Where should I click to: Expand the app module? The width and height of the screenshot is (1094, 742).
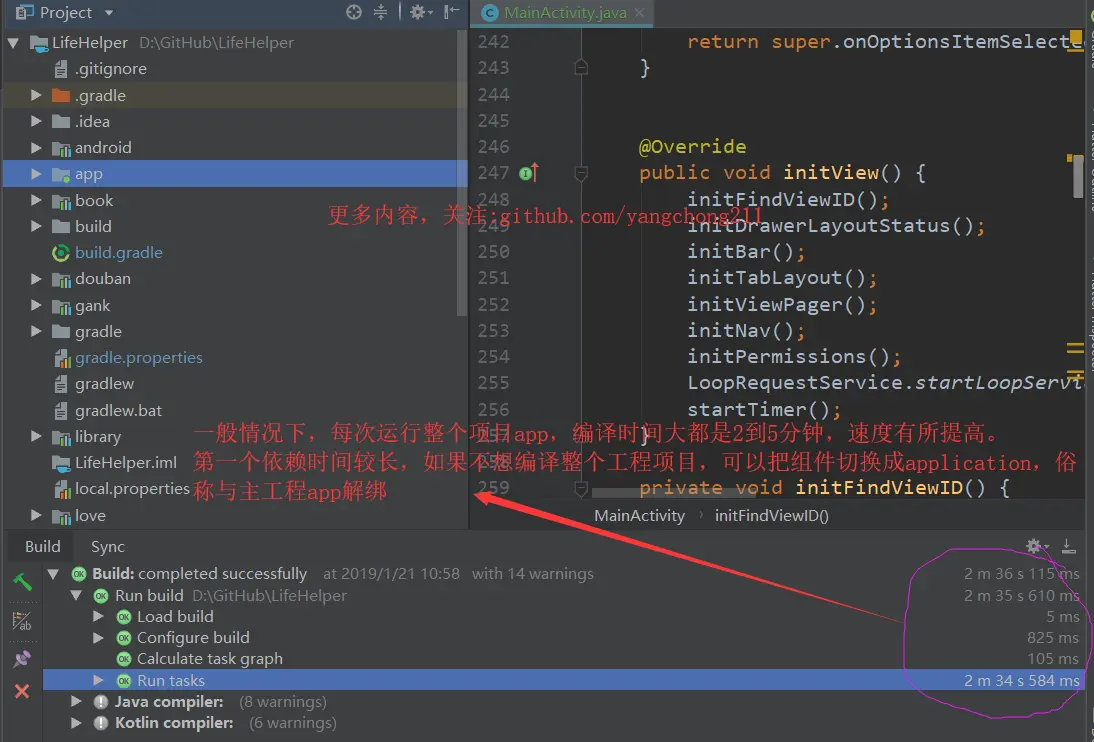coord(36,174)
